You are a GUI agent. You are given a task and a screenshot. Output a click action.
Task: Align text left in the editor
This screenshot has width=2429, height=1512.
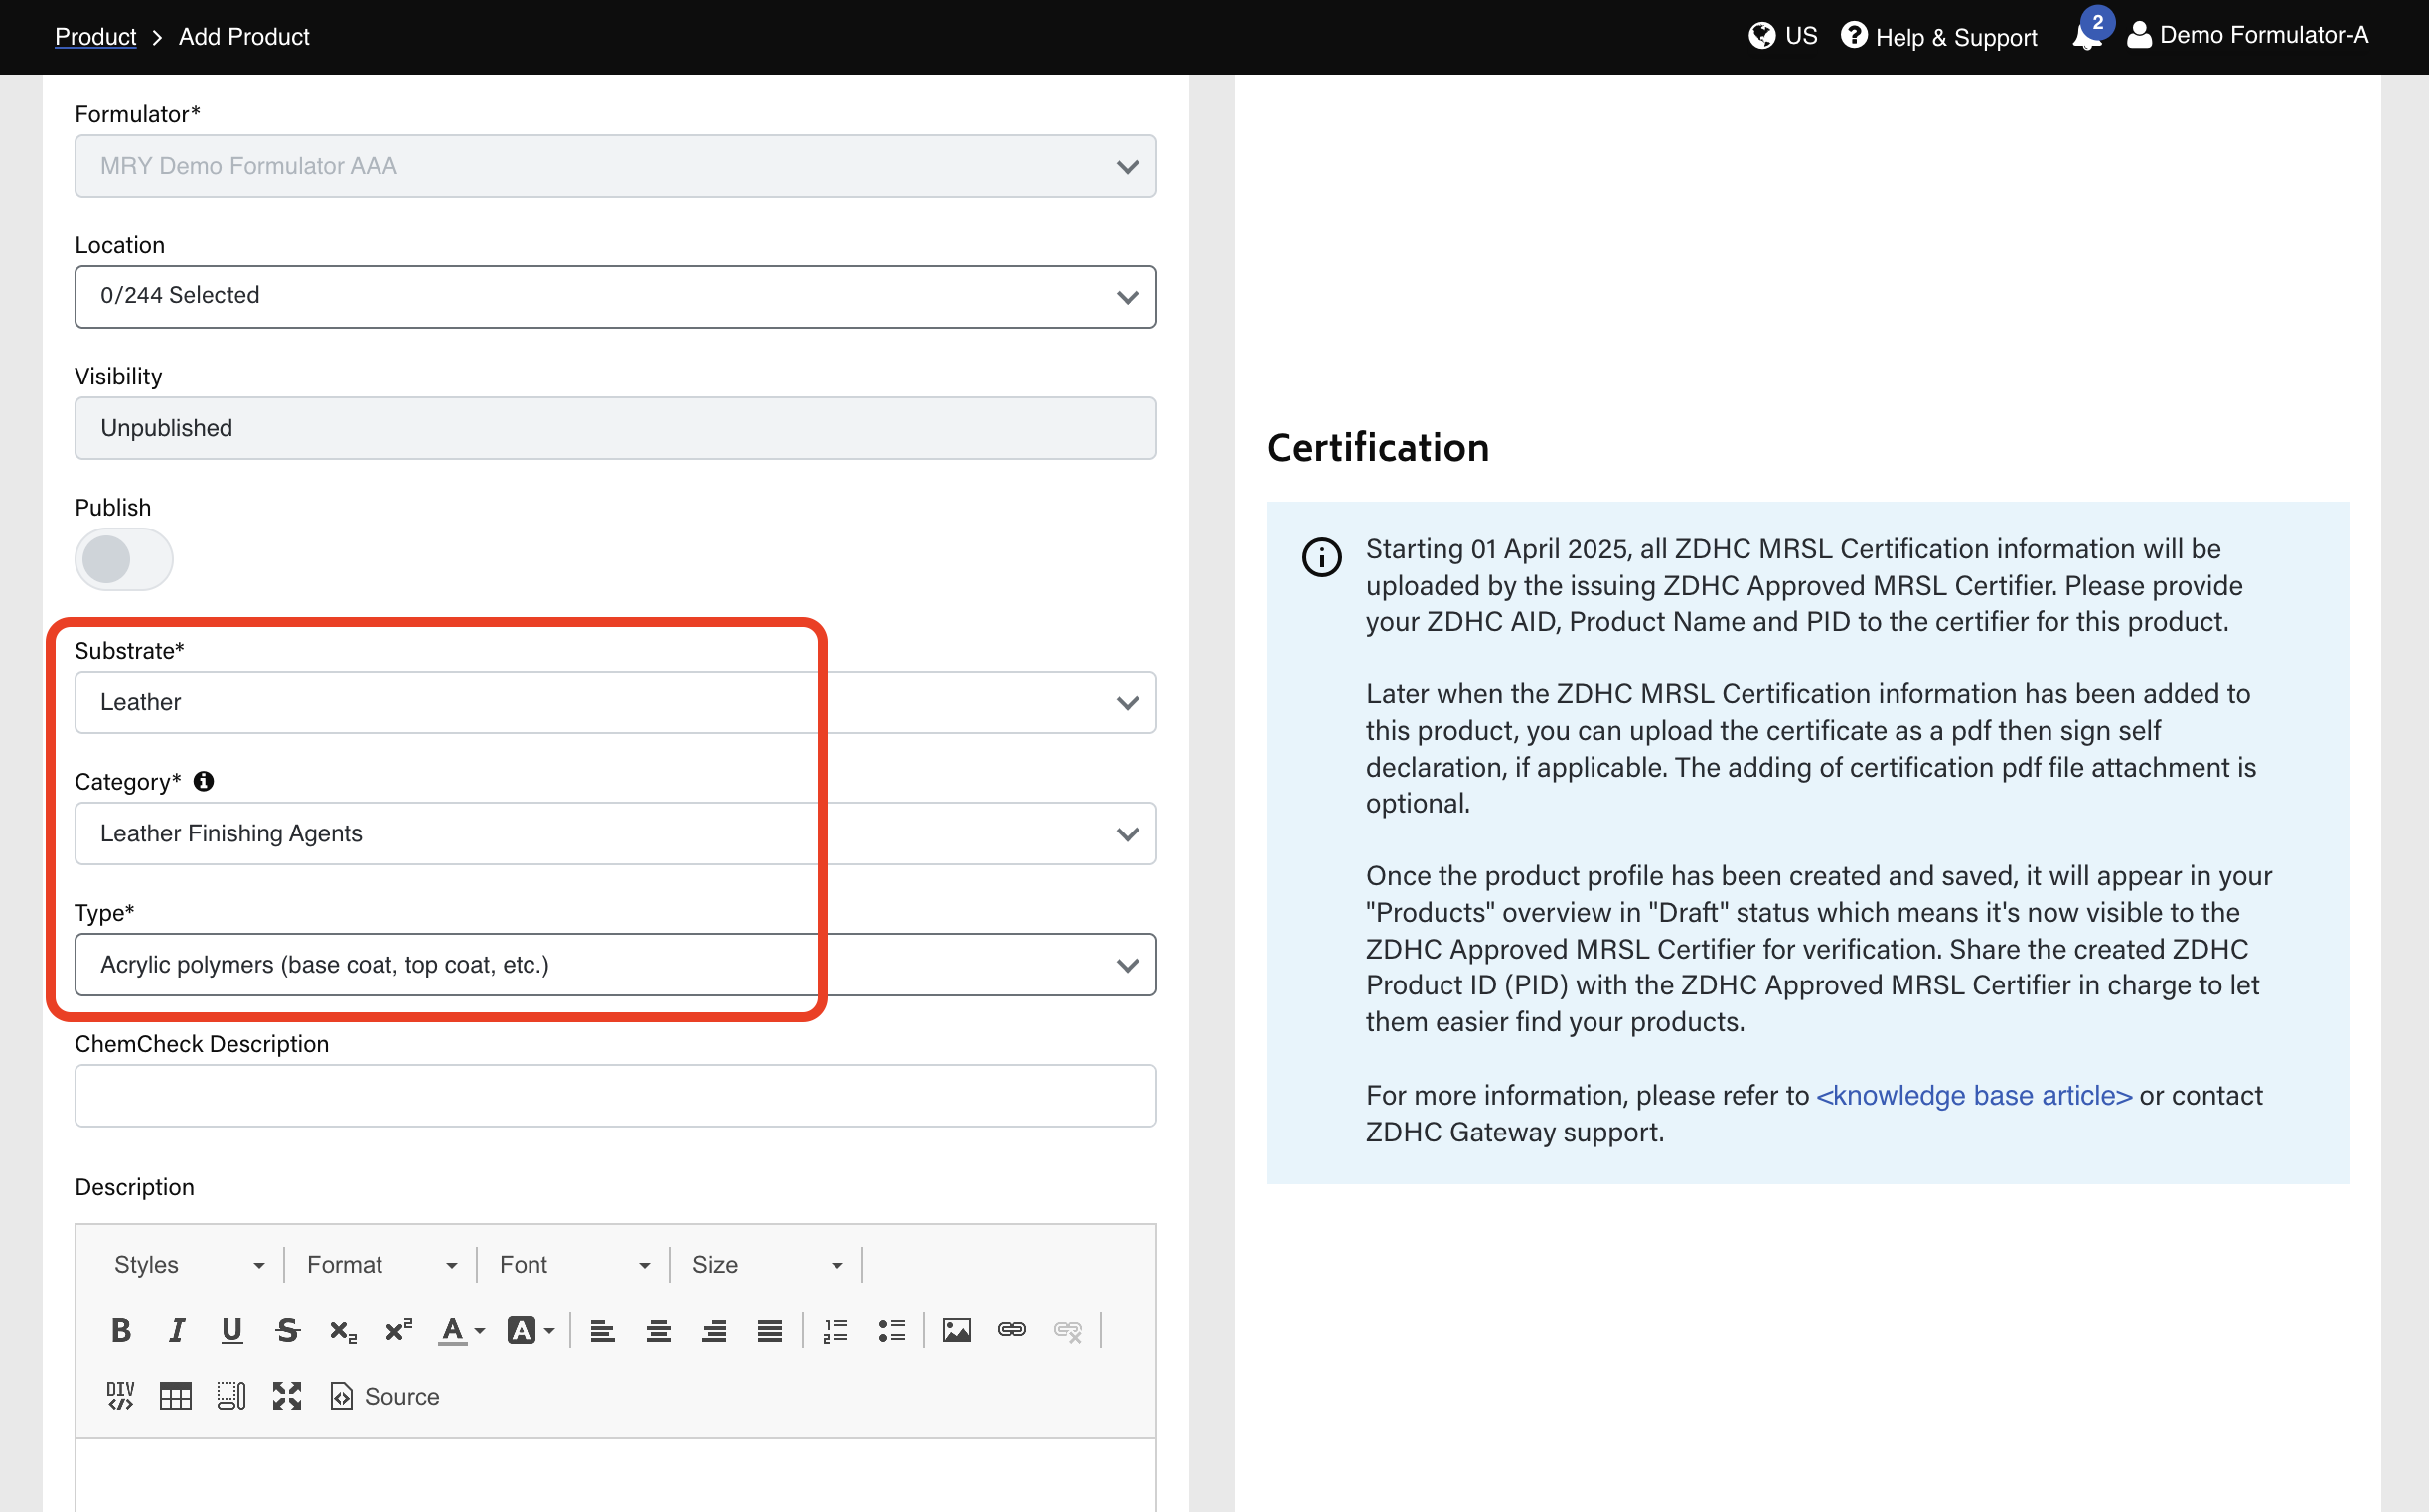pyautogui.click(x=602, y=1330)
